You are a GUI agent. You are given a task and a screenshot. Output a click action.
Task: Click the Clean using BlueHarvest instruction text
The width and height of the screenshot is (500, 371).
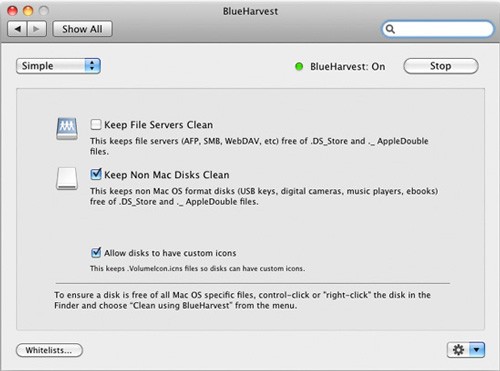coord(242,300)
